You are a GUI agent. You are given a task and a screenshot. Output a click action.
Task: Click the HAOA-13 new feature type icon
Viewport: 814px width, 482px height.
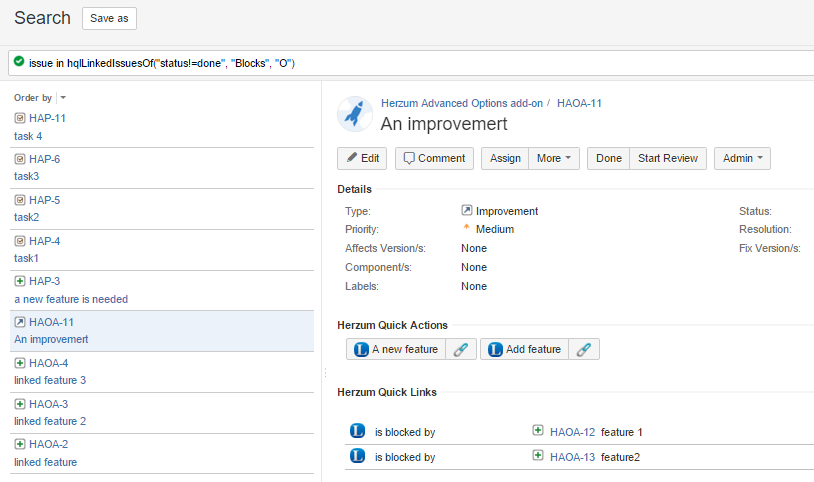pos(538,456)
